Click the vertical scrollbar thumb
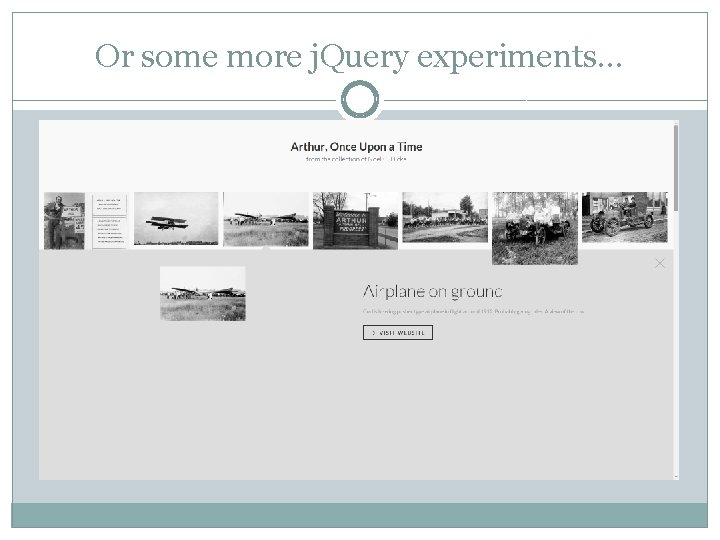 click(676, 168)
